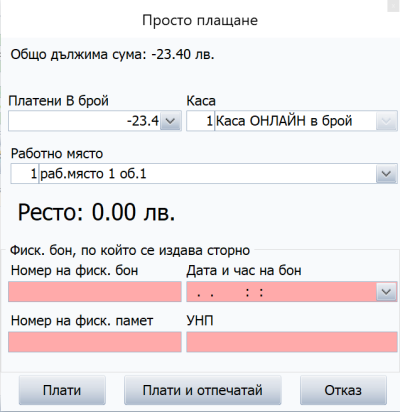Click the Плати и отпечатай button
400x412 pixels.
[203, 390]
